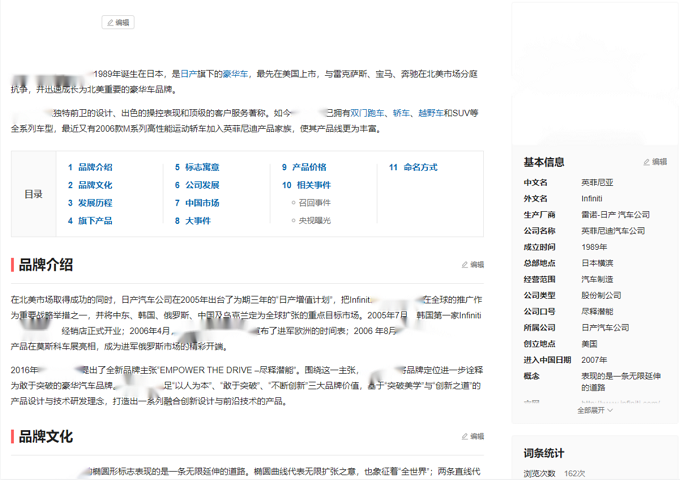Jump to 9 产品价格 in contents
The image size is (680, 480).
[304, 167]
